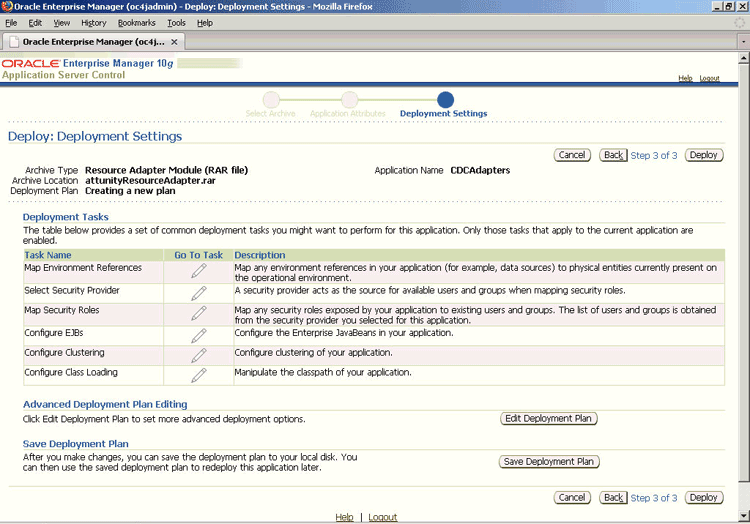Click the Help link in the header
The width and height of the screenshot is (750, 524).
[685, 78]
